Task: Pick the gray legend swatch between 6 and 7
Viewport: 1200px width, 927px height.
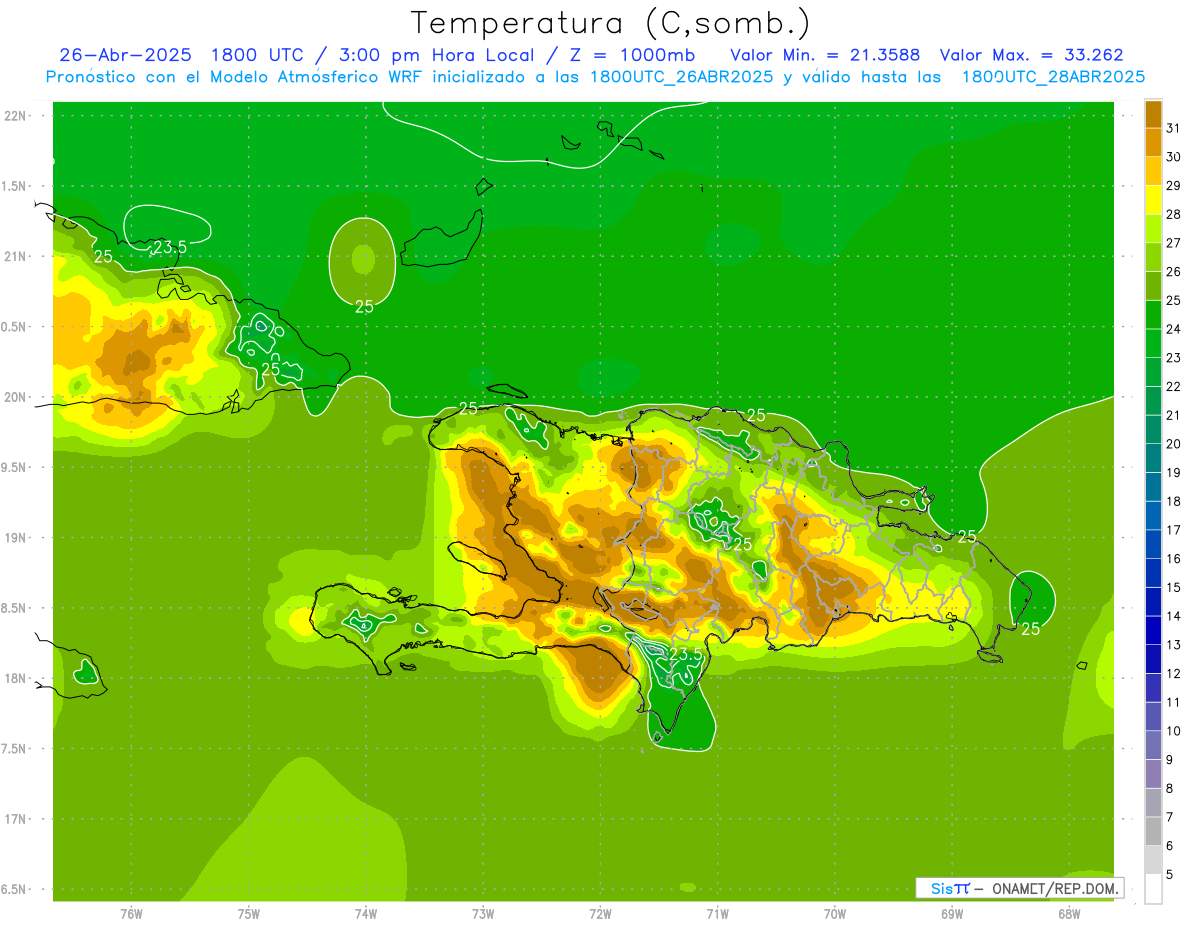Action: pyautogui.click(x=1153, y=831)
